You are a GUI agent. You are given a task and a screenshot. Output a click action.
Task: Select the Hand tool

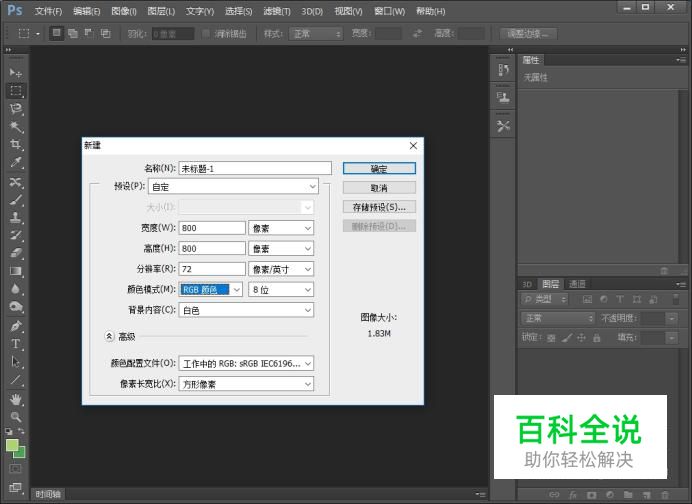16,399
